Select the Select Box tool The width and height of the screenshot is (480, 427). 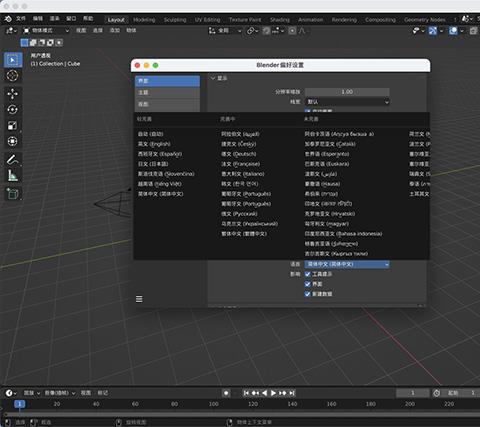coord(13,60)
